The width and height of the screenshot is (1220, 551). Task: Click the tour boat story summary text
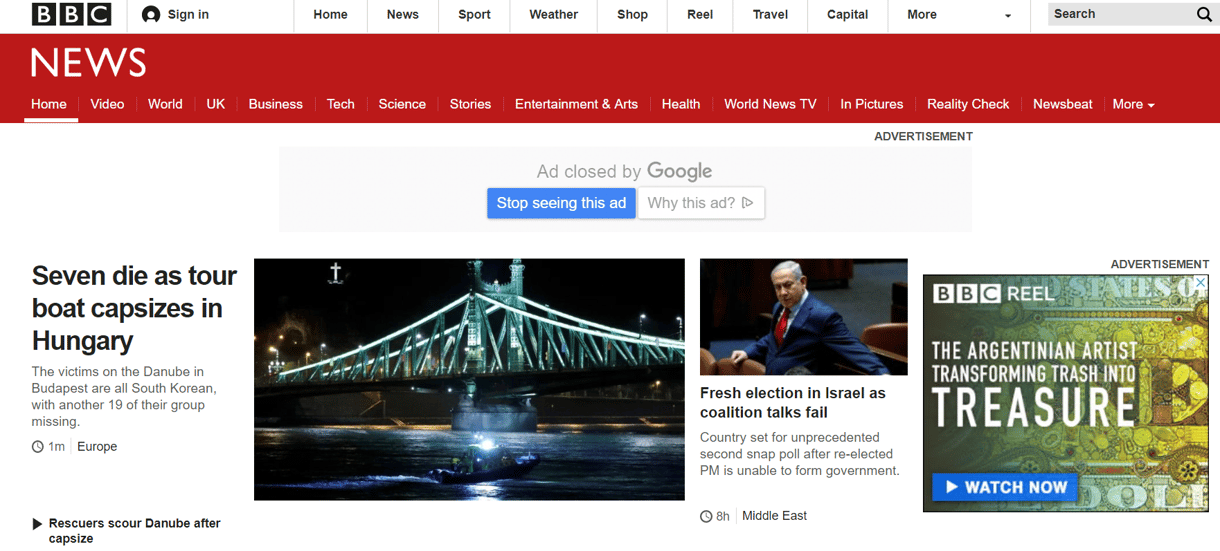(124, 397)
